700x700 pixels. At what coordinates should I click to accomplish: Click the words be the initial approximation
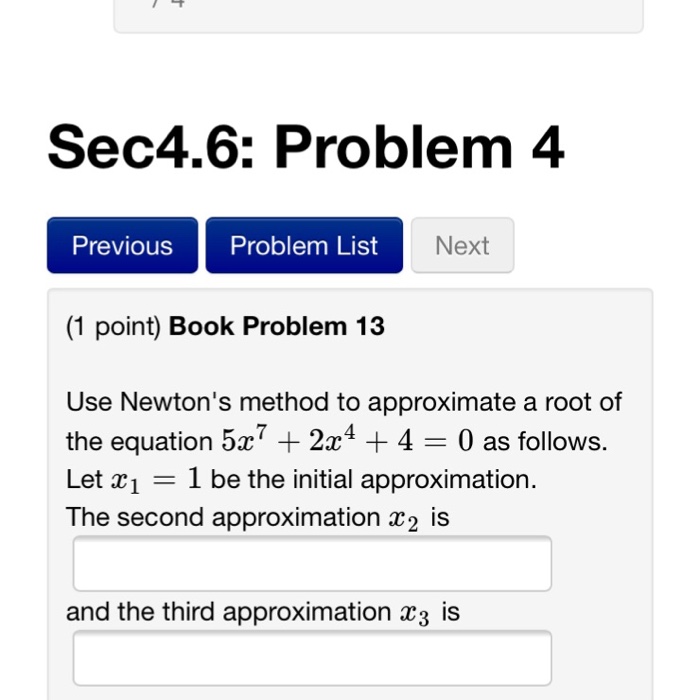click(374, 480)
